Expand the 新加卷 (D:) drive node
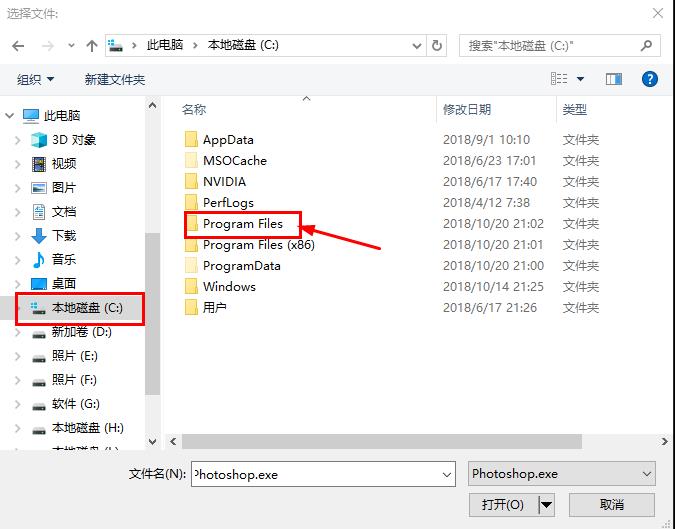Screen dimensions: 675x529 click(18, 332)
